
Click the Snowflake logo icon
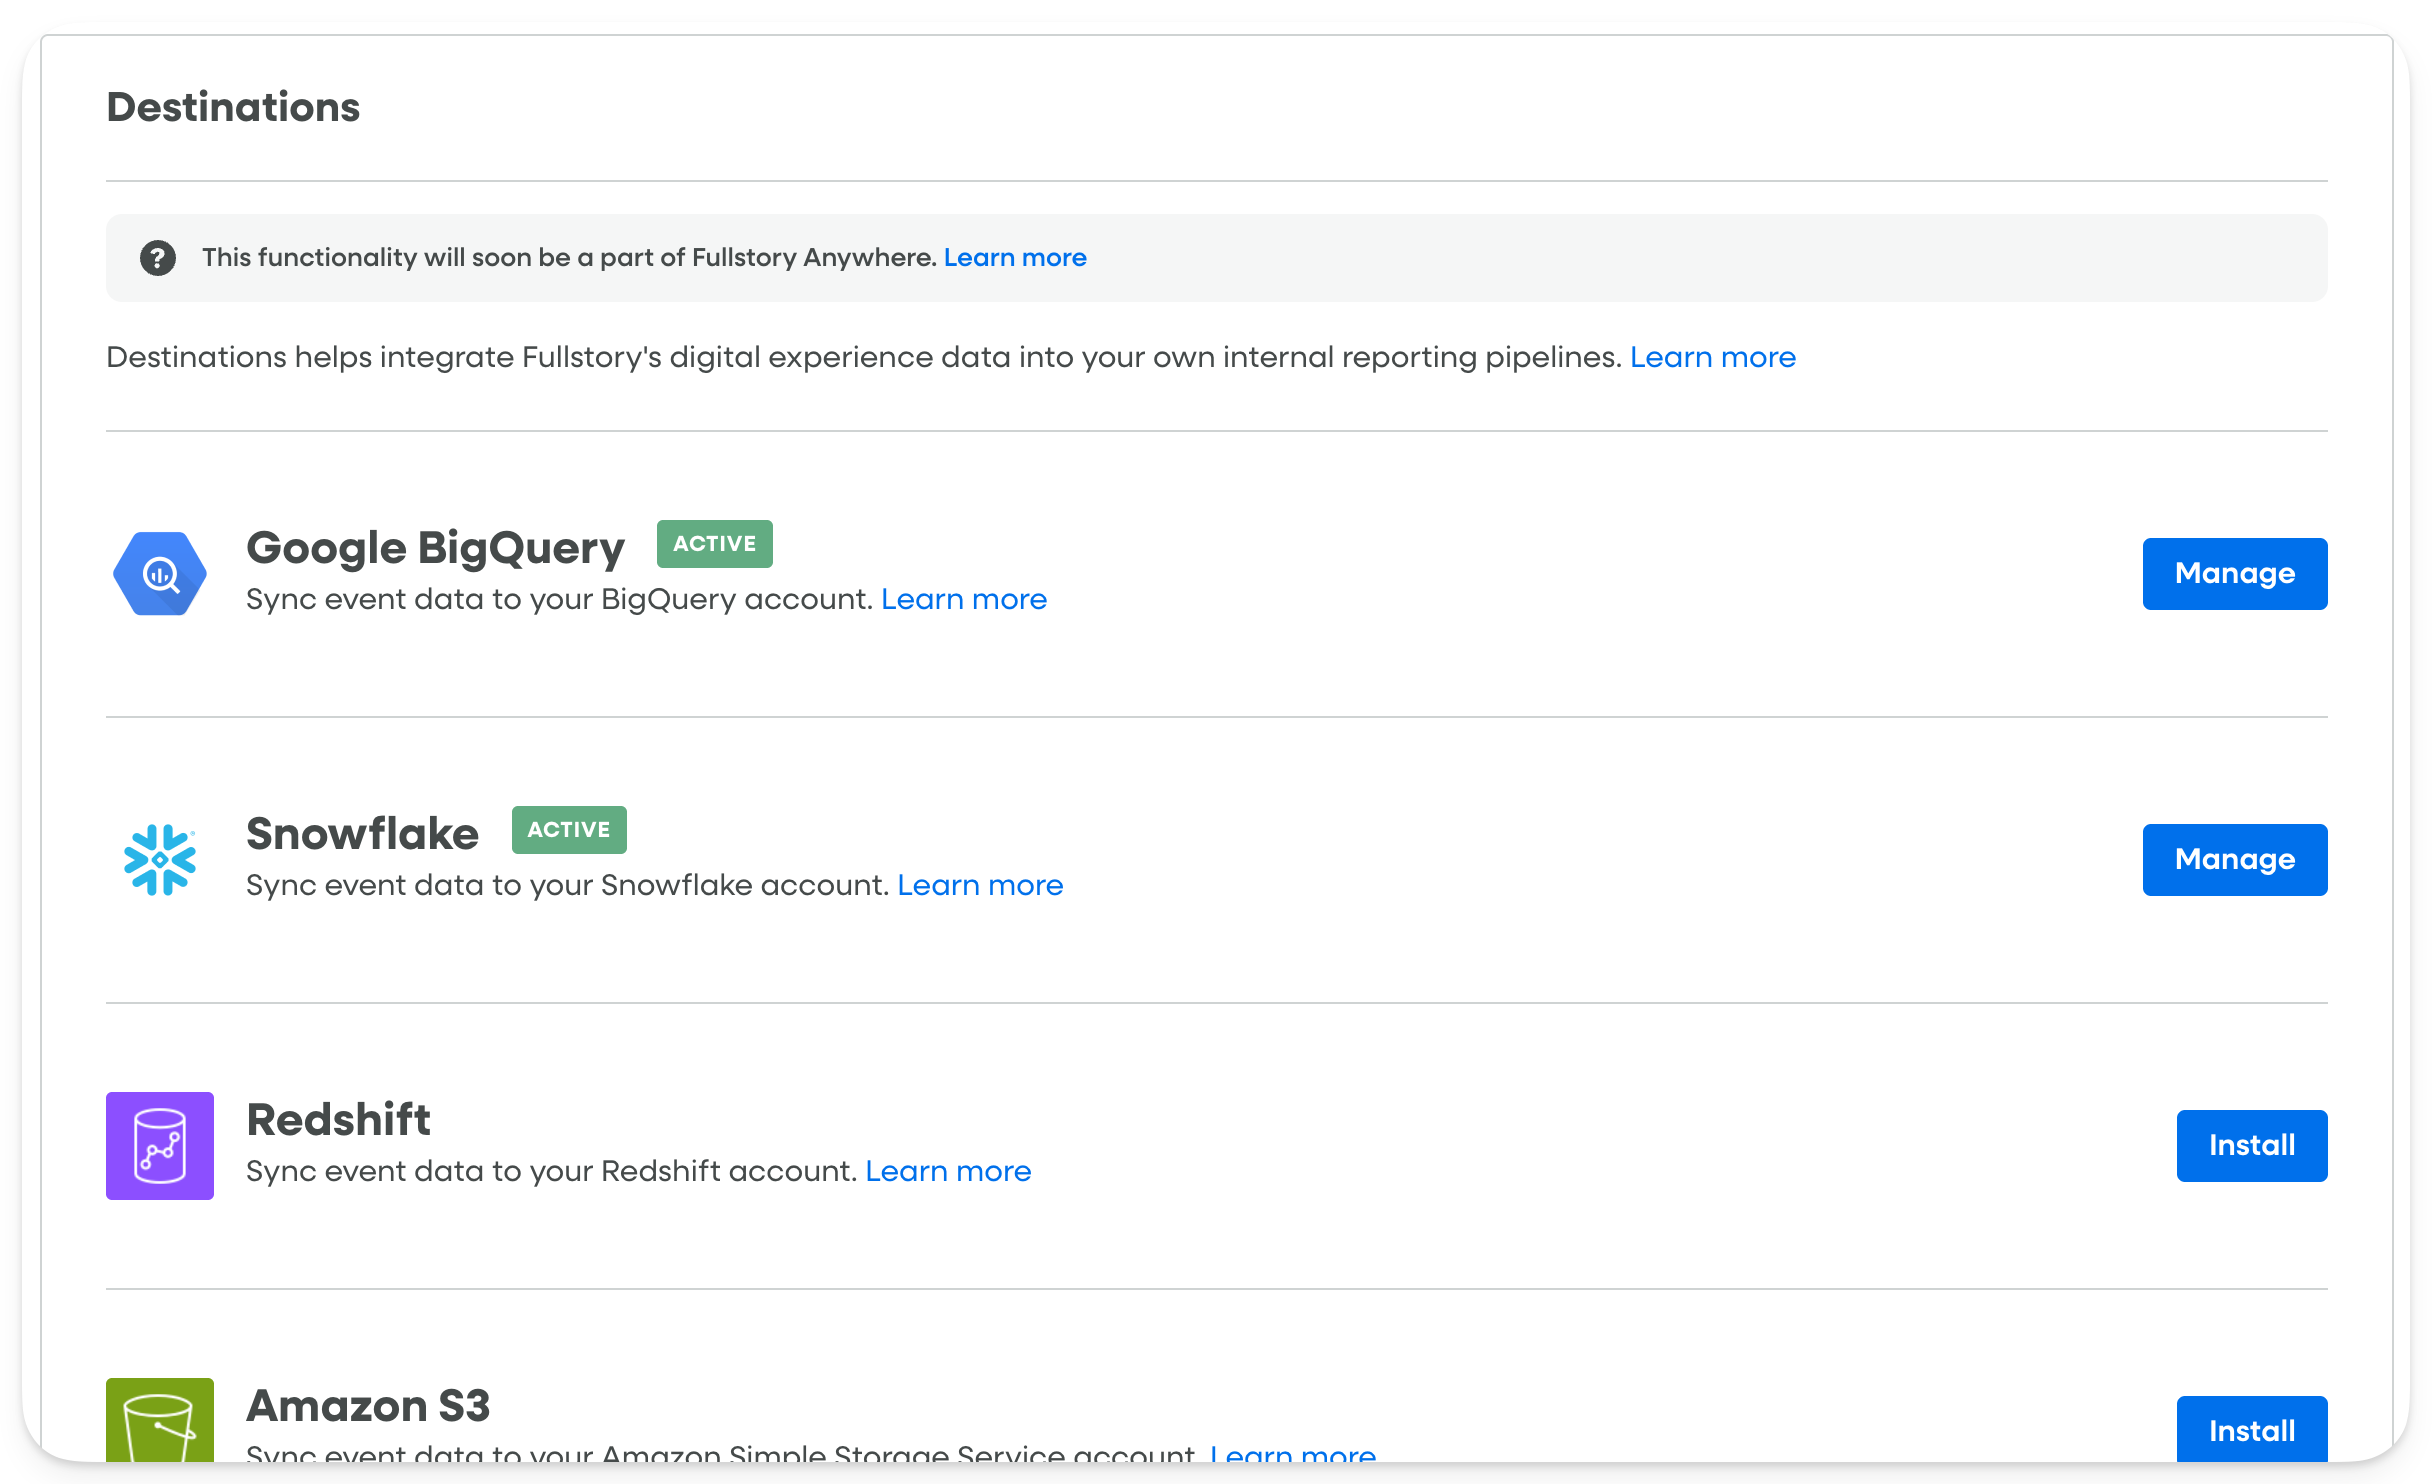pyautogui.click(x=160, y=859)
